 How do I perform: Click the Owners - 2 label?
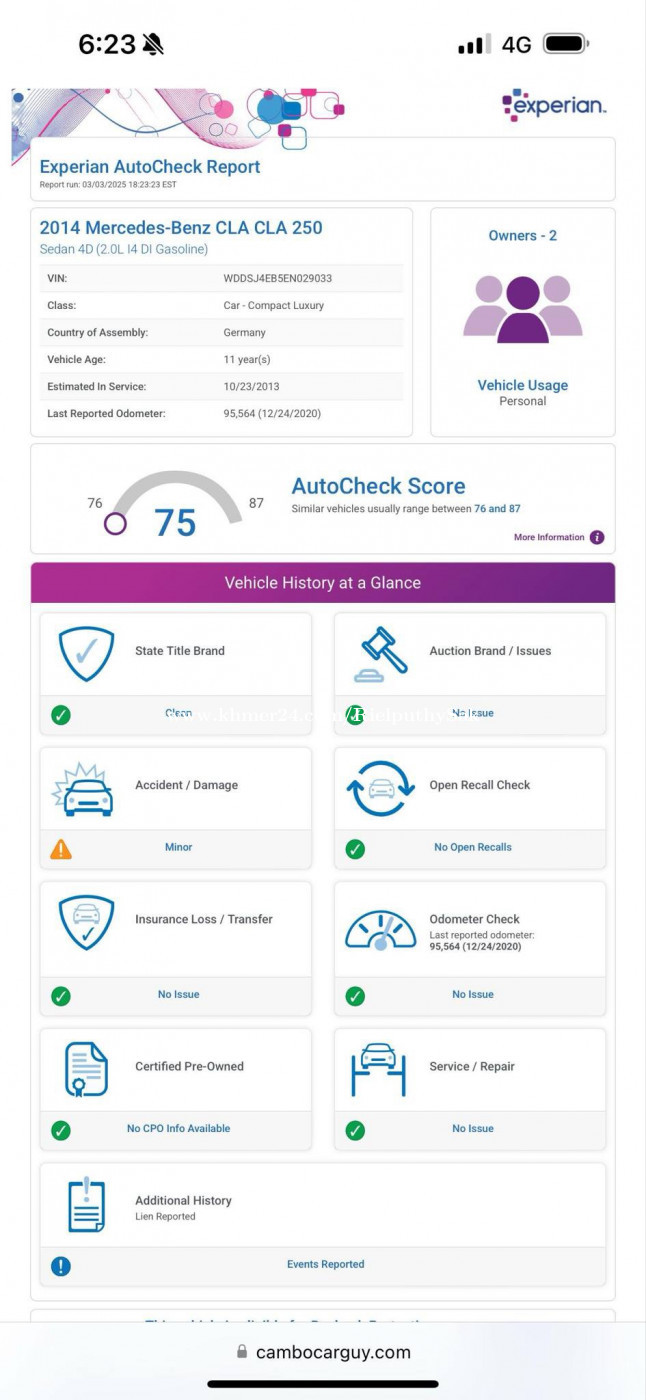pos(523,236)
